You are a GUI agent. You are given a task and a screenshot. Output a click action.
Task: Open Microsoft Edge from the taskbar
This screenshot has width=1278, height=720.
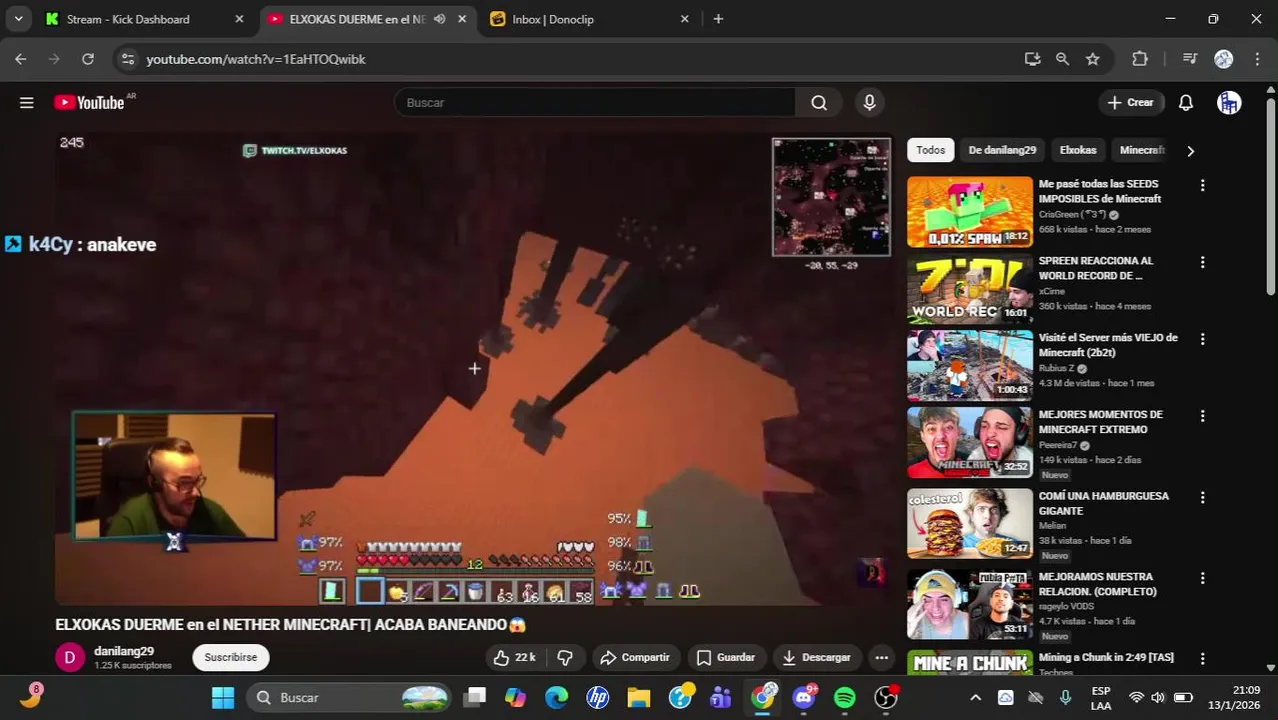[x=557, y=697]
